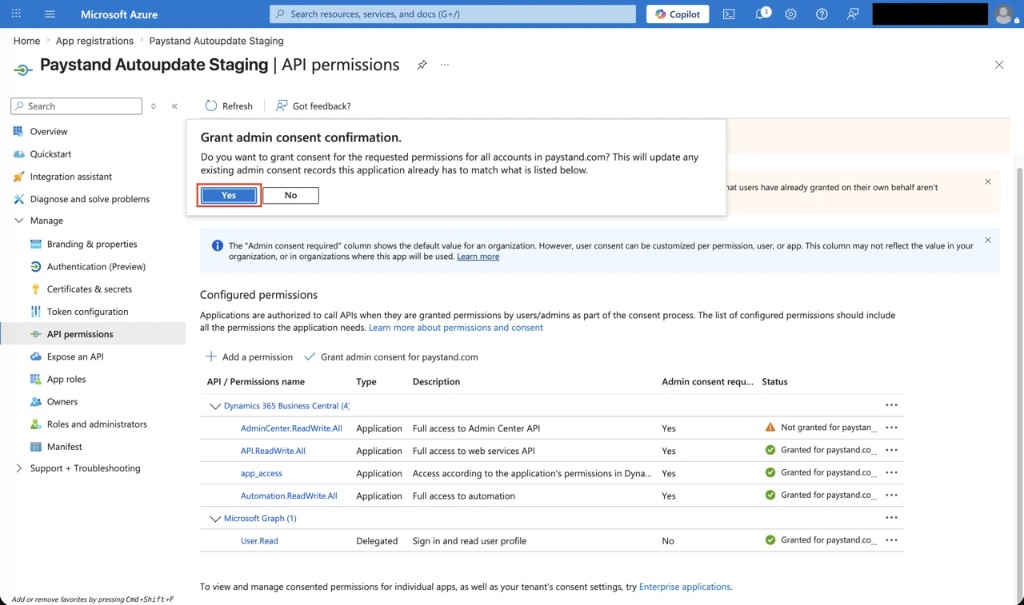This screenshot has height=605, width=1024.
Task: Dismiss the orange warning banner X
Action: click(988, 182)
